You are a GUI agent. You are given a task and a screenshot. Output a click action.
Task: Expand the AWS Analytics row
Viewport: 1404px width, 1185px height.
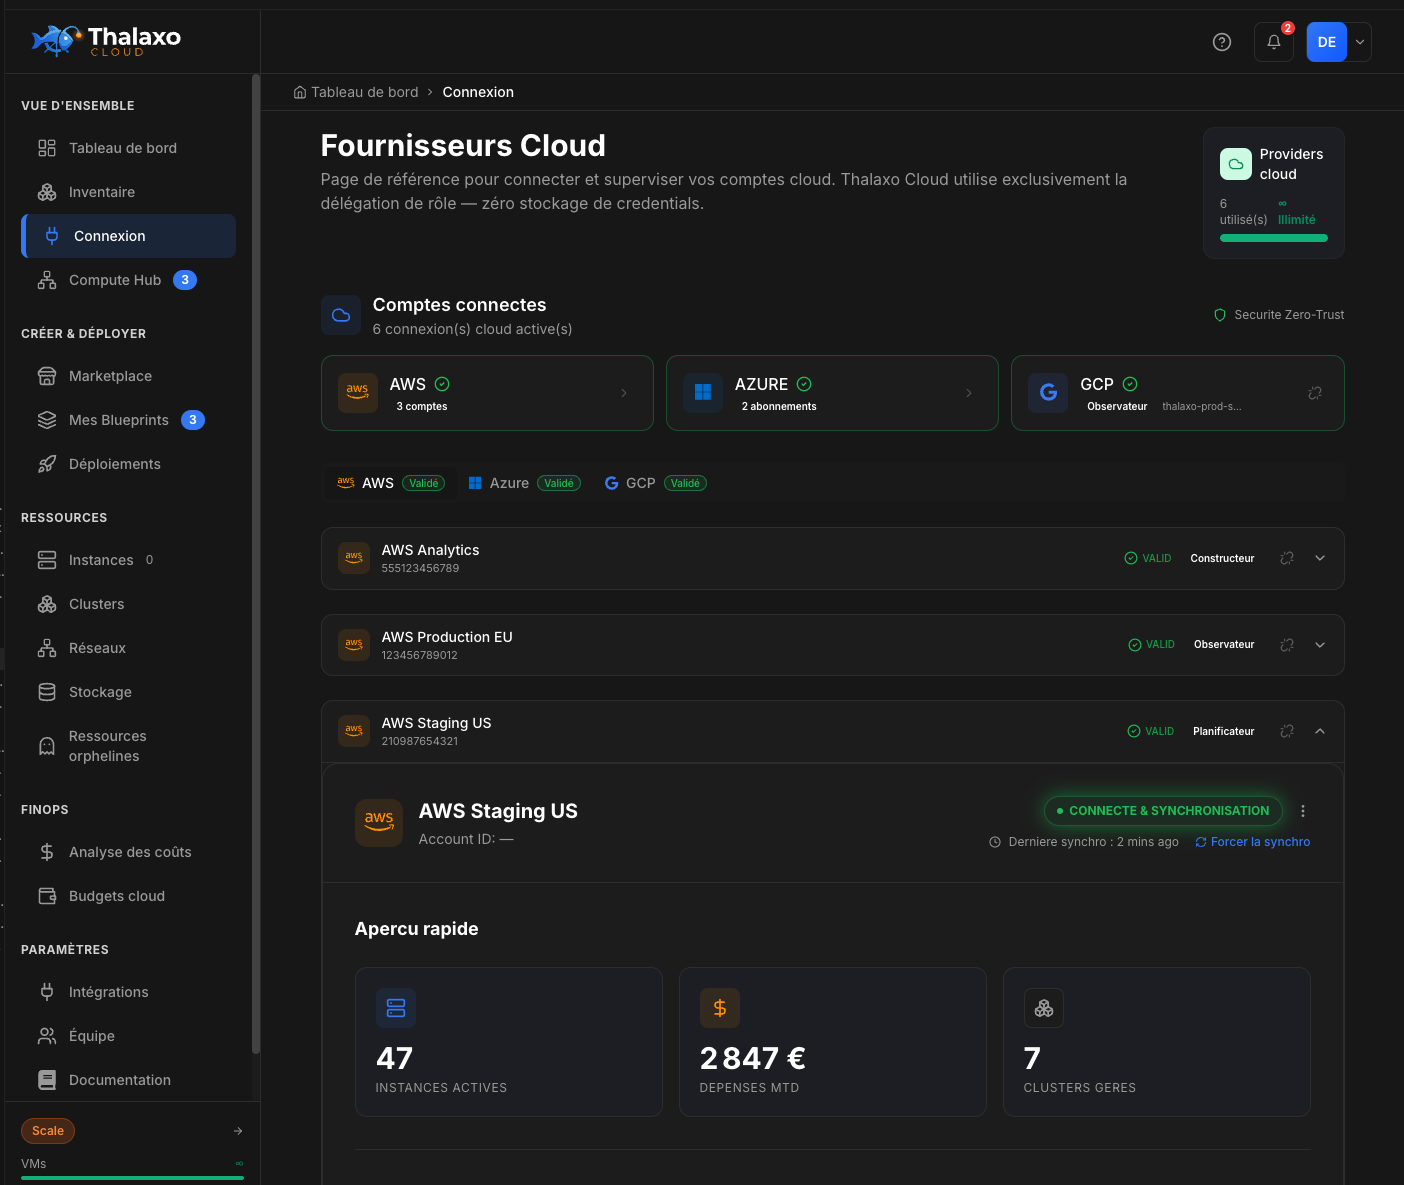(1320, 558)
